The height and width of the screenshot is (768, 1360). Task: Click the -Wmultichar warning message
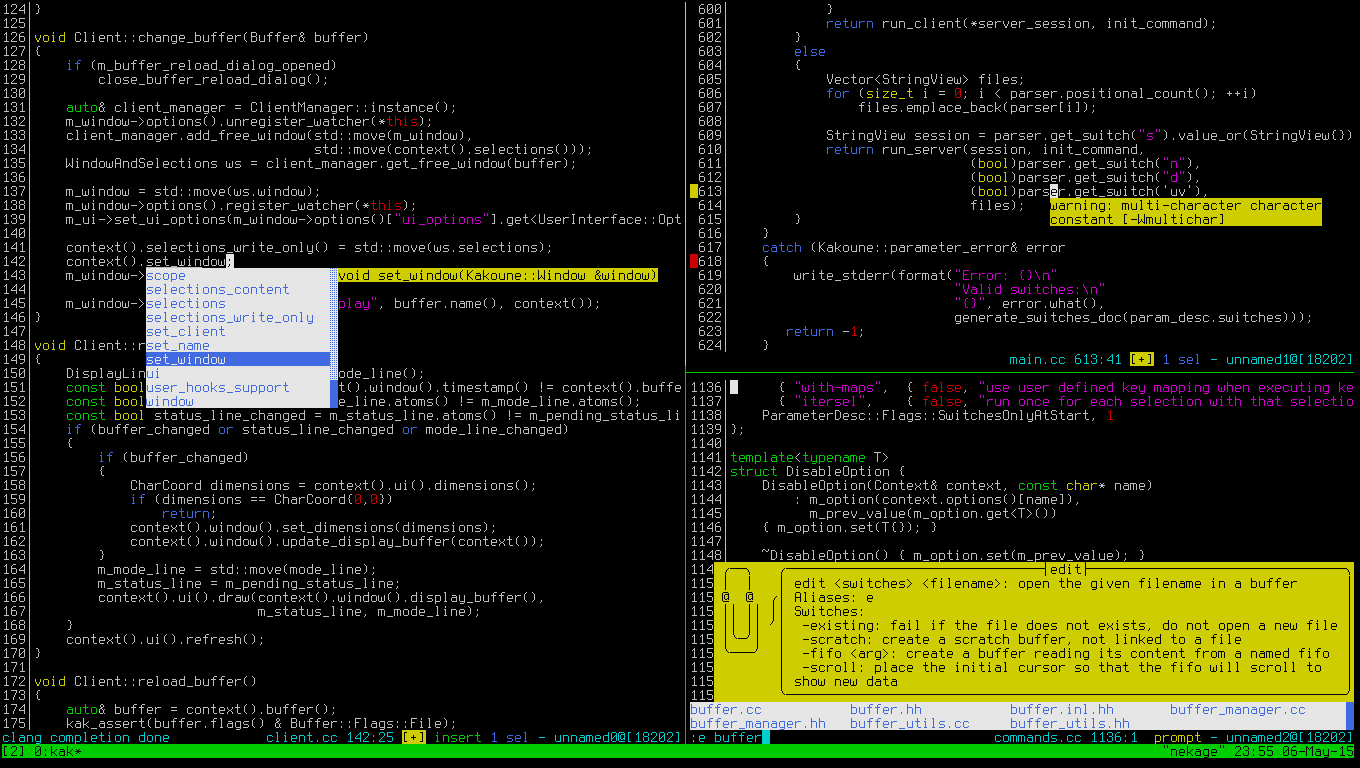click(1185, 205)
